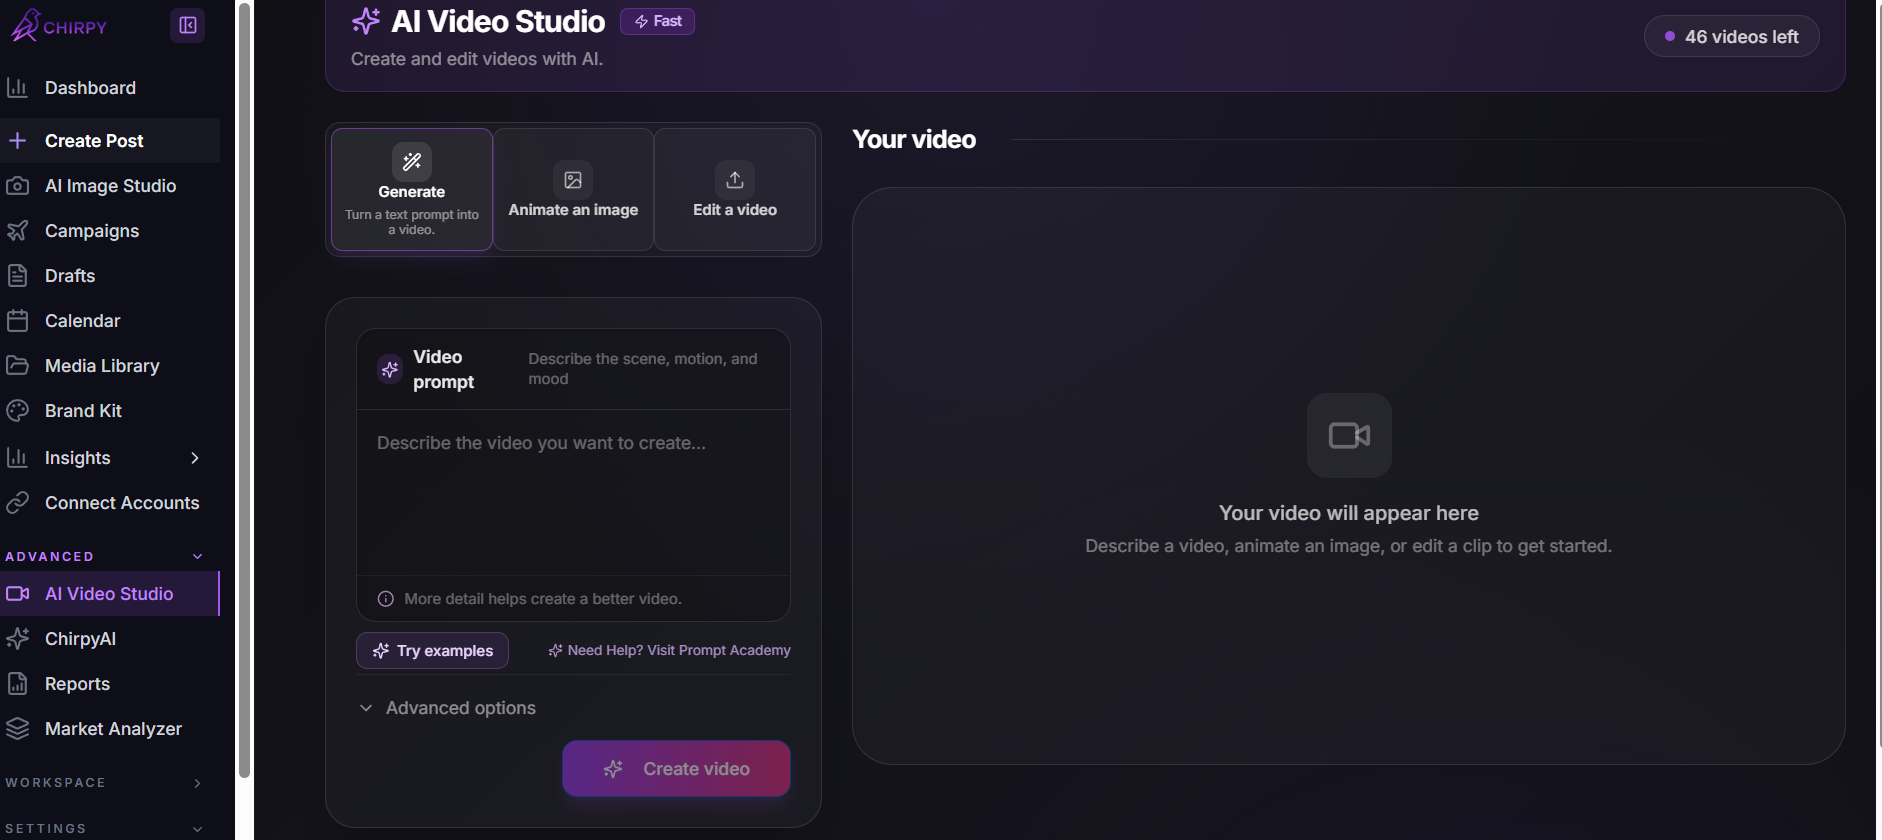Click the Campaigns rocket icon
This screenshot has width=1882, height=840.
pyautogui.click(x=17, y=230)
